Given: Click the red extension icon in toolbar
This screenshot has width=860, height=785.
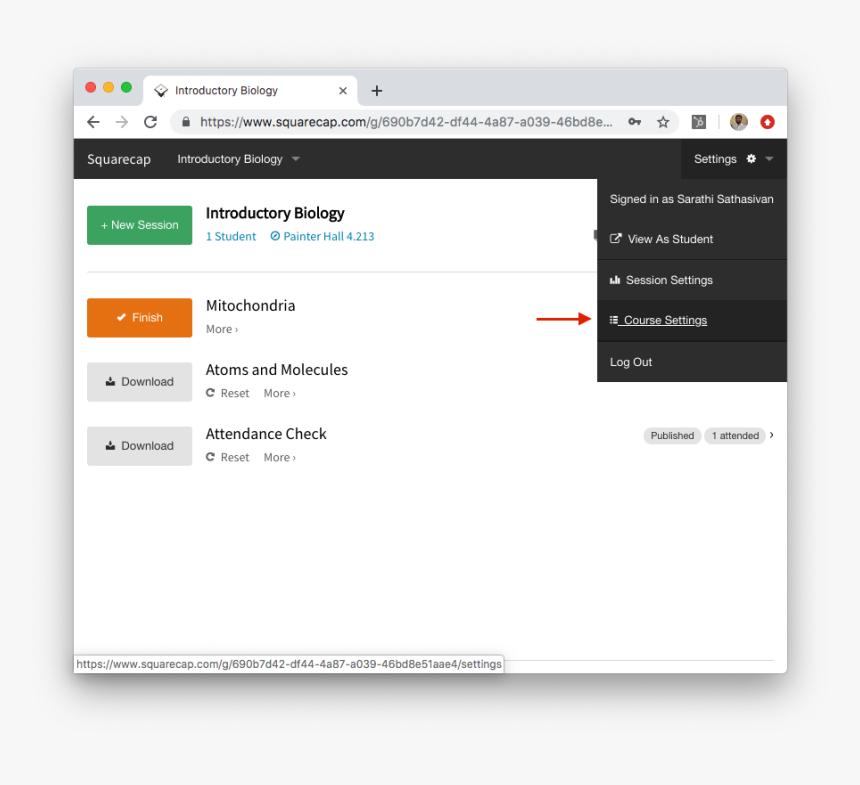Looking at the screenshot, I should 767,122.
